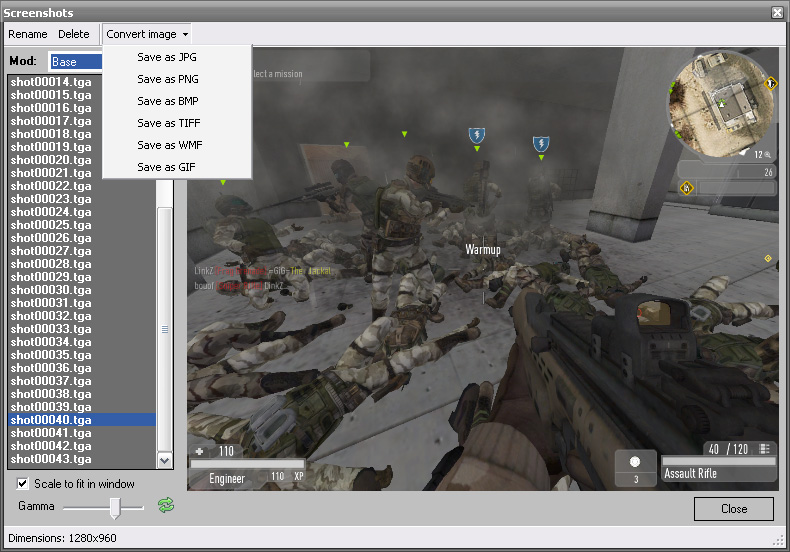Select shot00042.tga in the list
The width and height of the screenshot is (790, 552).
(82, 446)
